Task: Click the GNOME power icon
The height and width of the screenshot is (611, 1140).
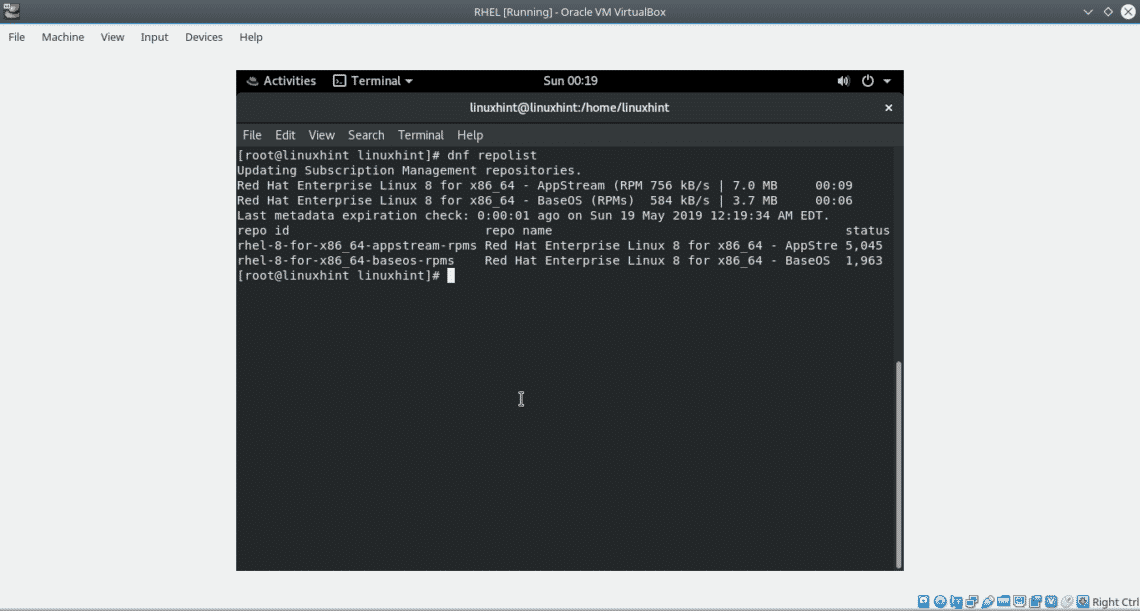Action: [x=867, y=81]
